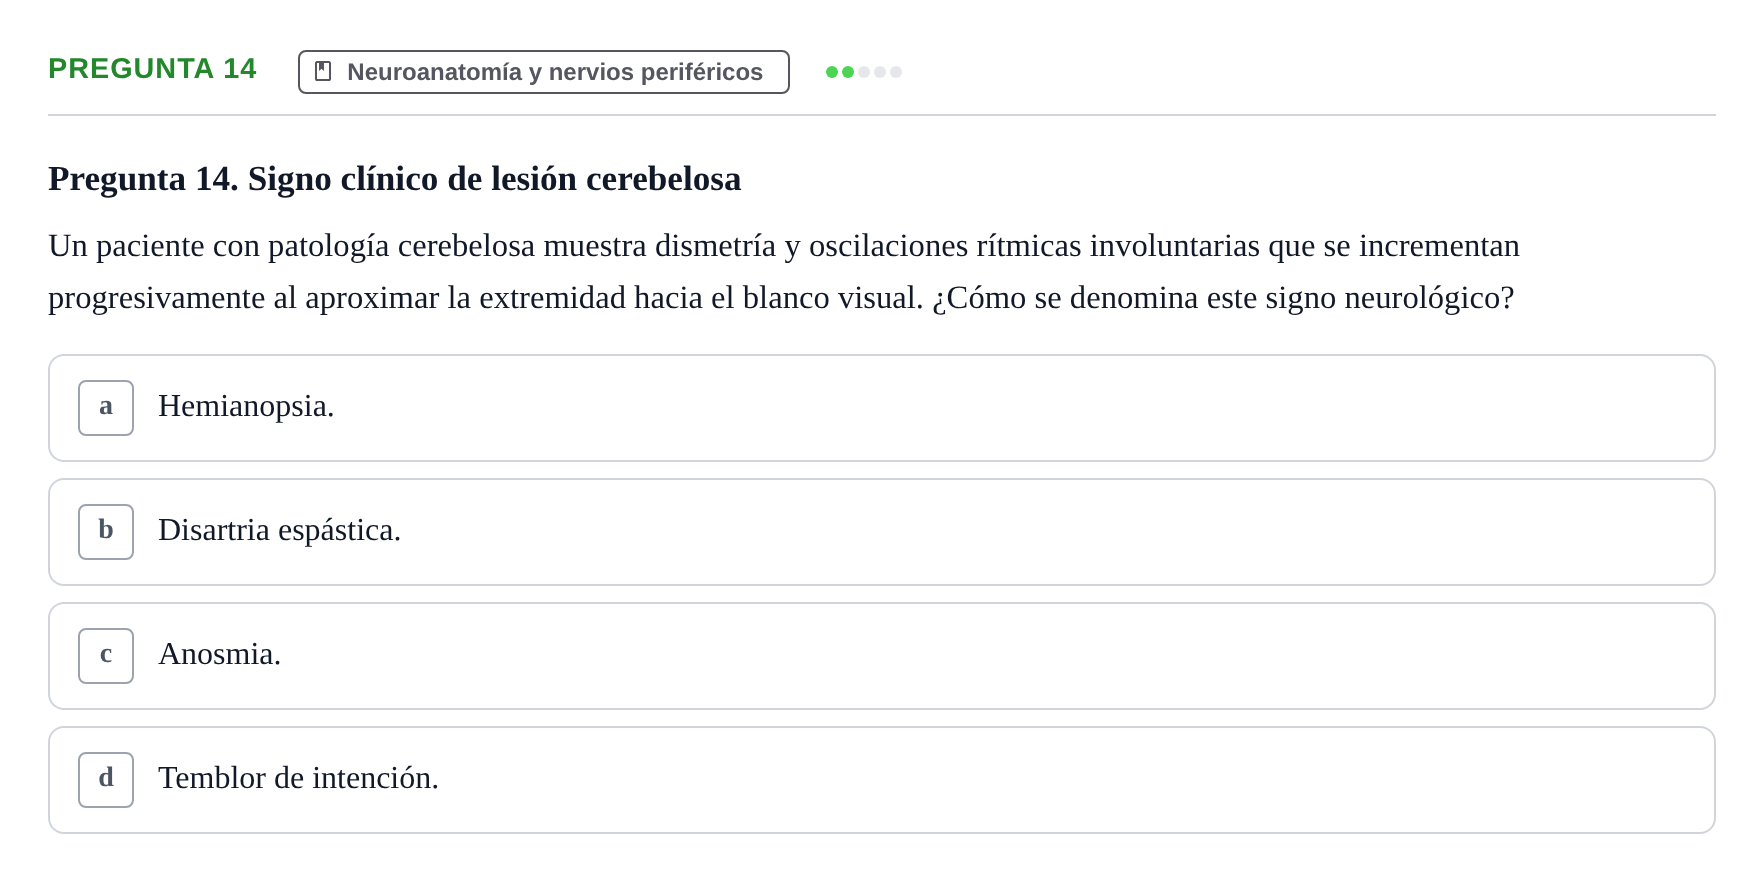Click the Temblor de intención option text
1764x882 pixels.
tap(298, 778)
